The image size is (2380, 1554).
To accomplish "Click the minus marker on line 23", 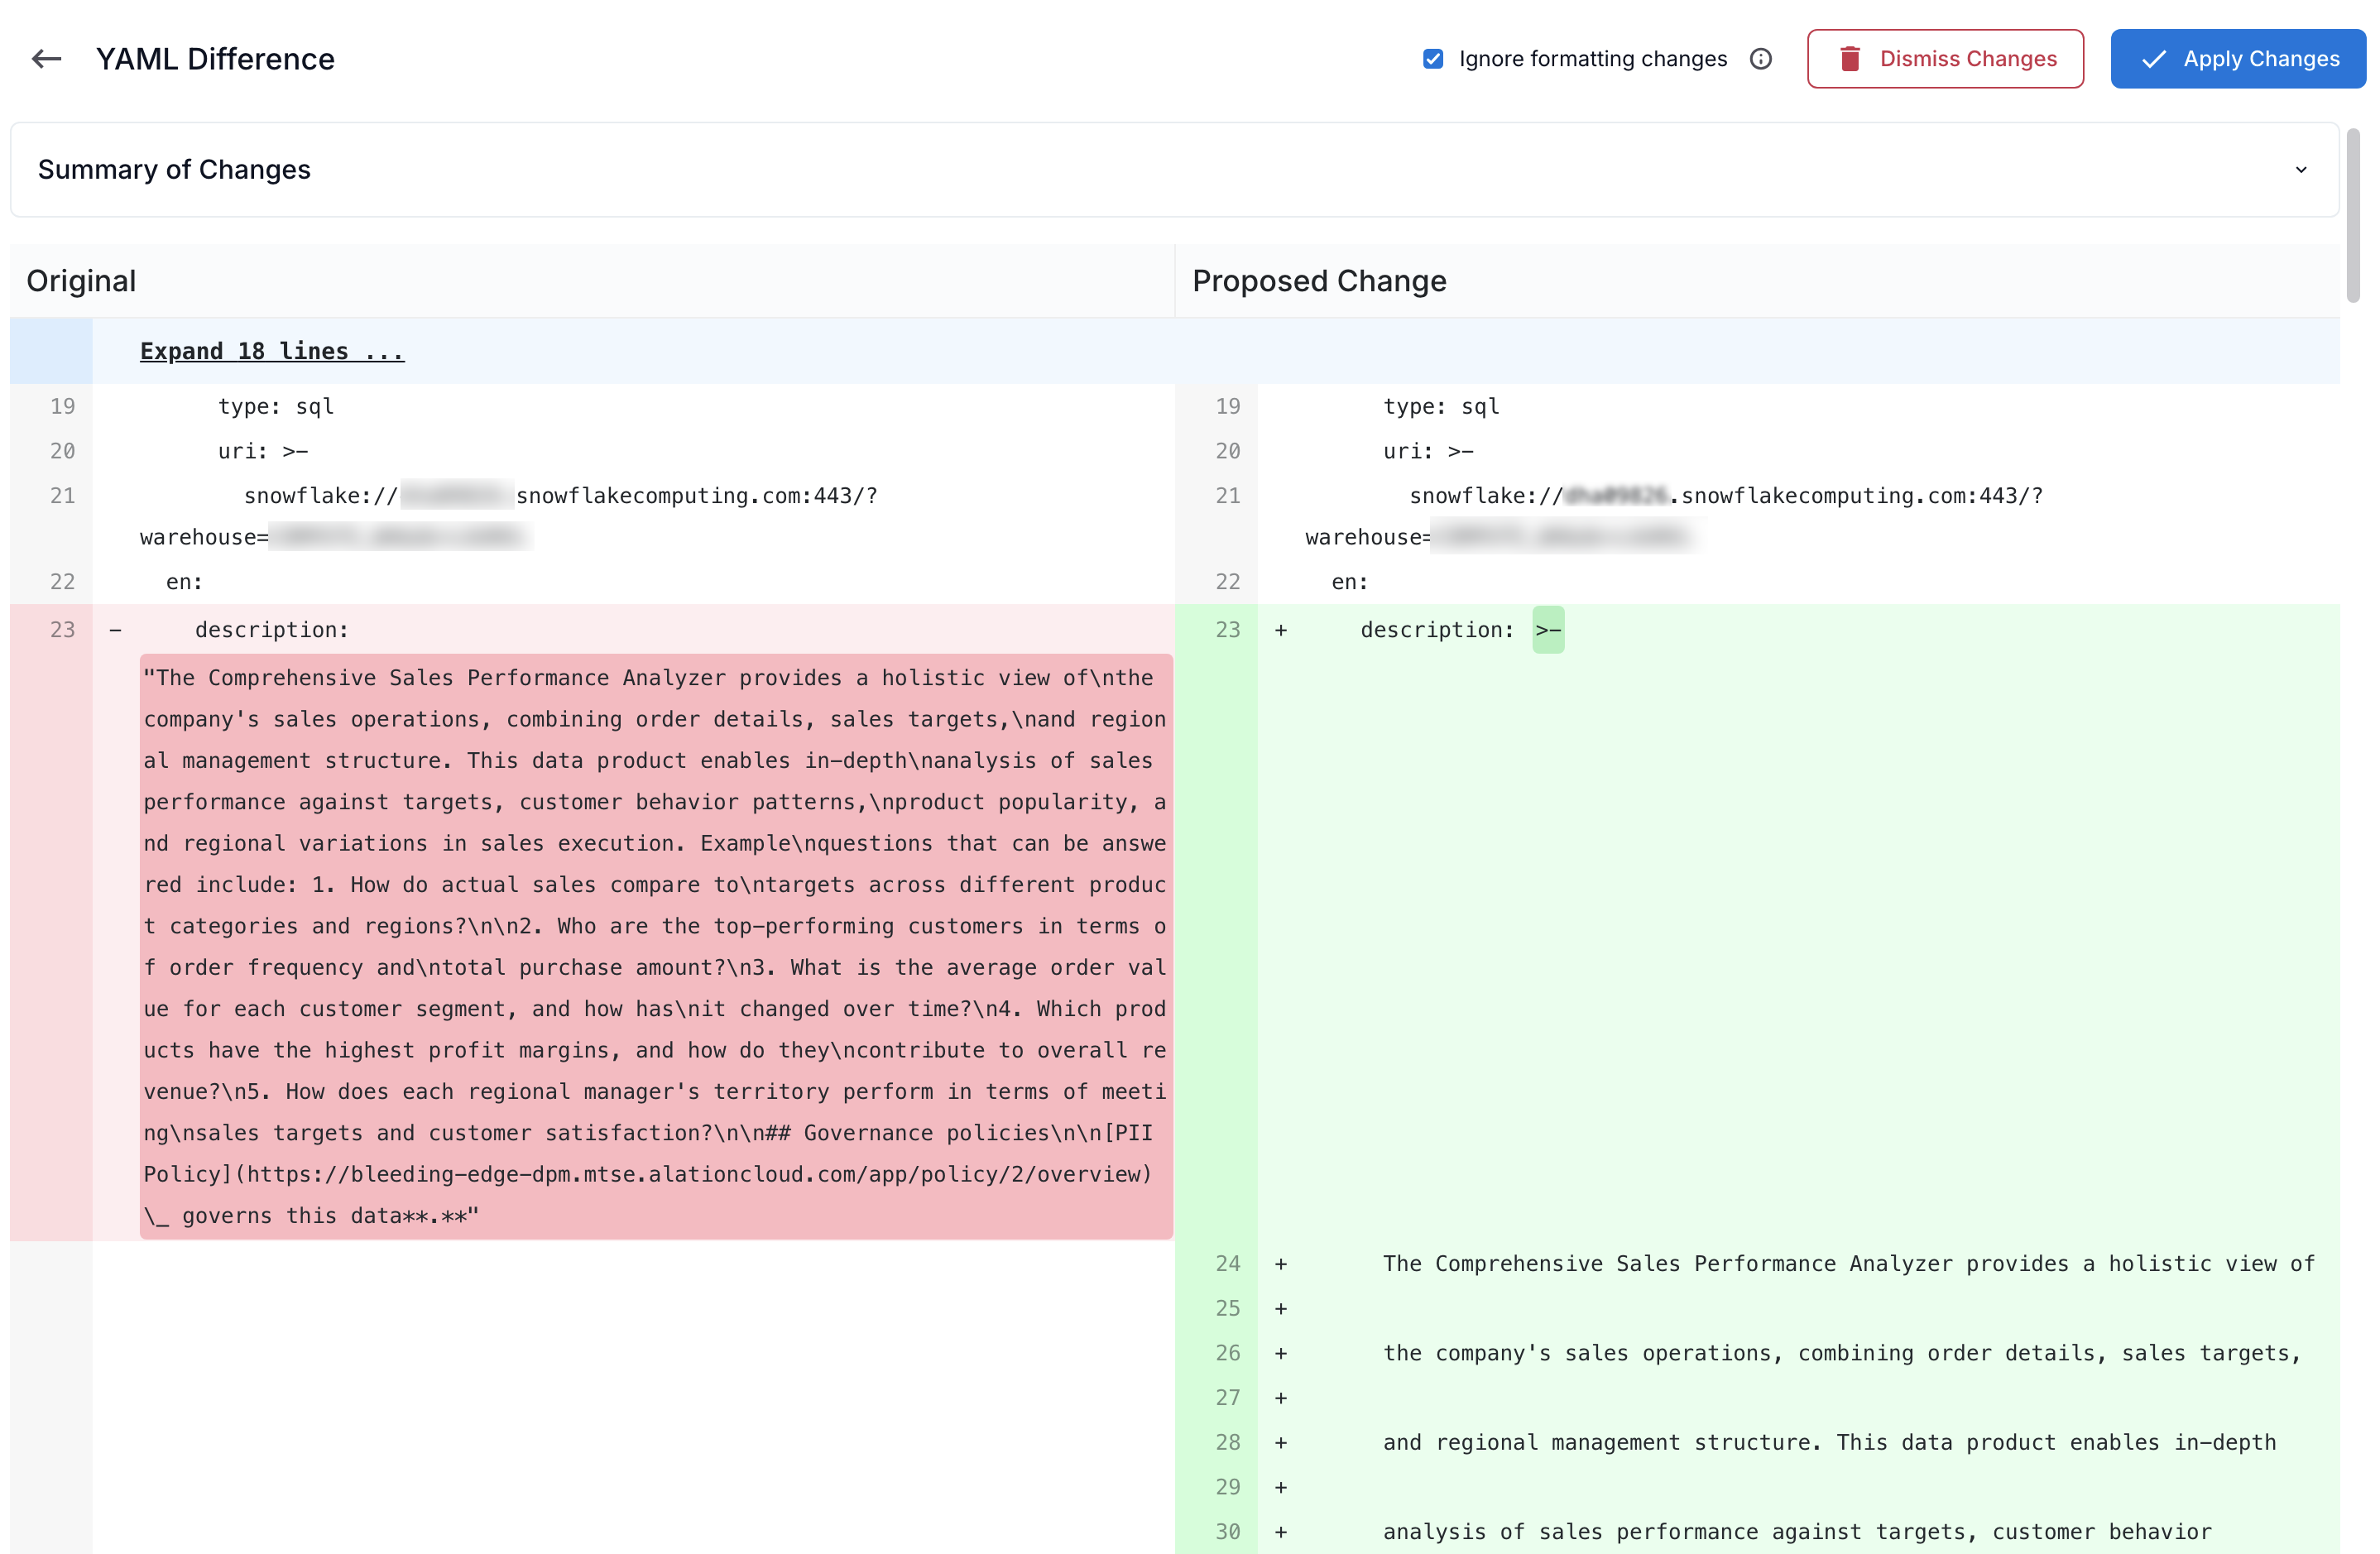I will [115, 630].
